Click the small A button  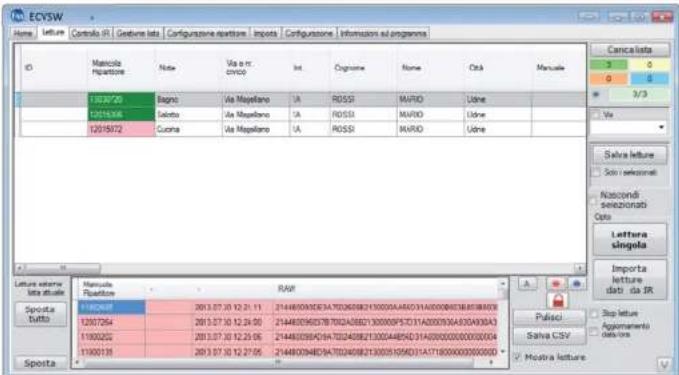pyautogui.click(x=527, y=284)
